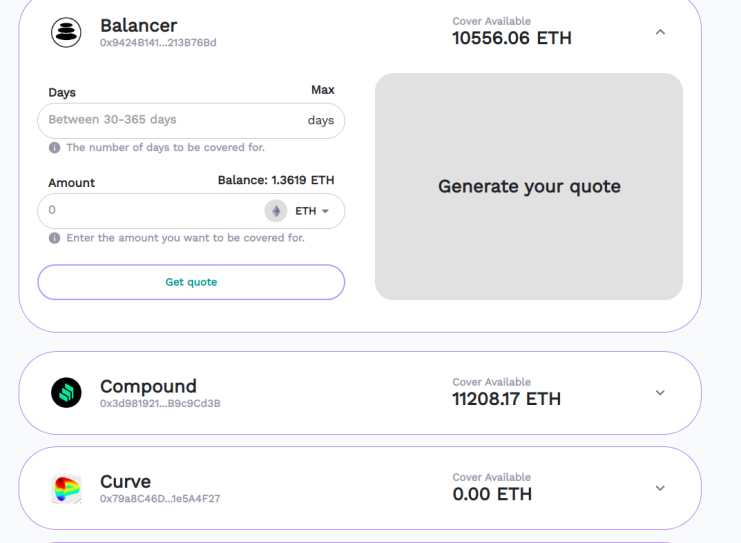Click the Generate your quote panel
The image size is (741, 543).
[529, 187]
